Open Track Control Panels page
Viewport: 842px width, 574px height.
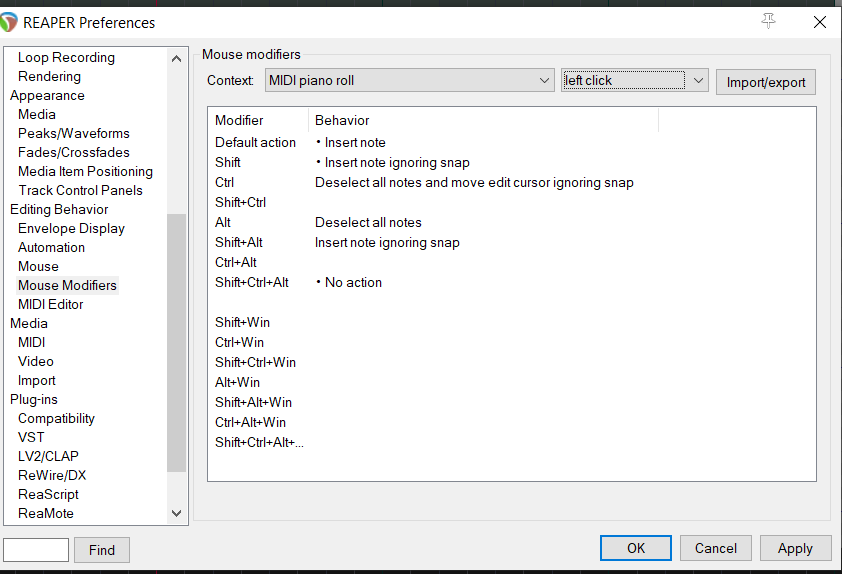pos(81,191)
